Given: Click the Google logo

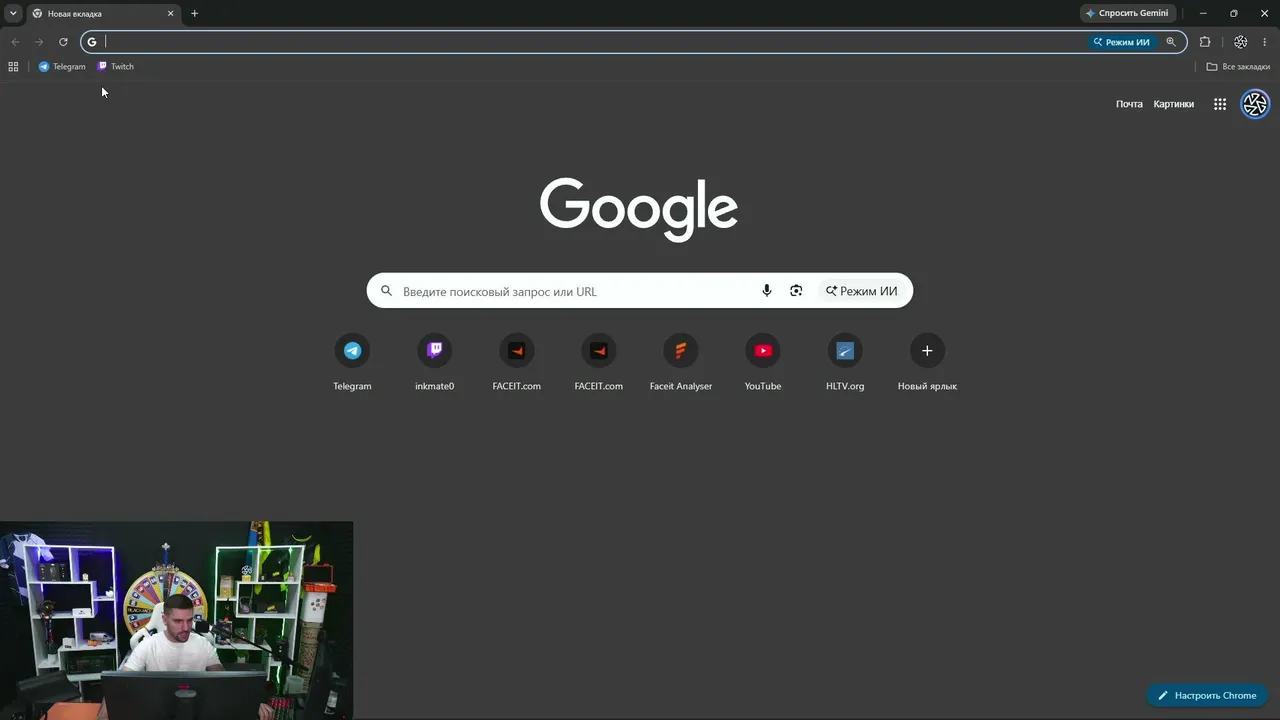Looking at the screenshot, I should point(639,210).
